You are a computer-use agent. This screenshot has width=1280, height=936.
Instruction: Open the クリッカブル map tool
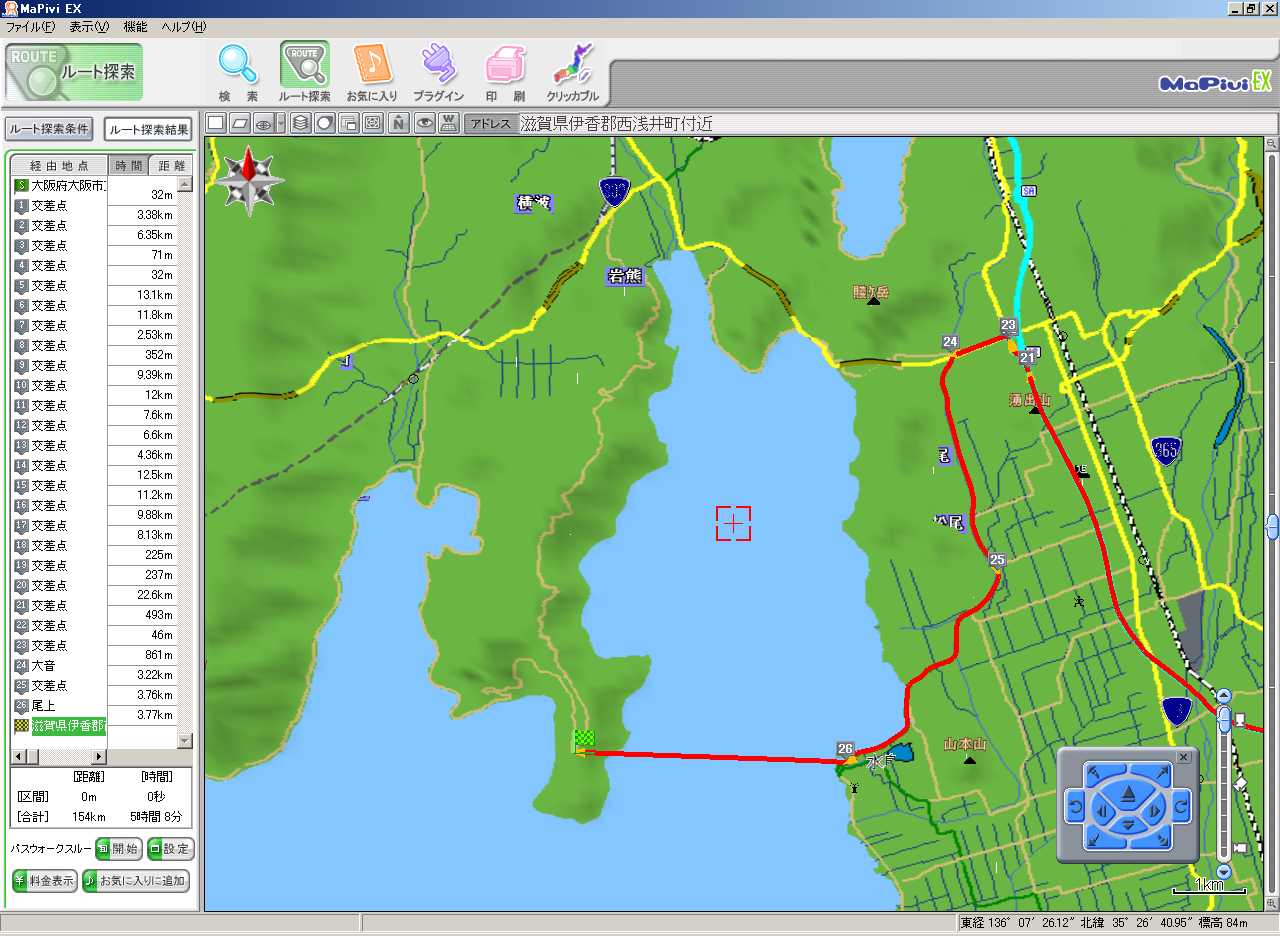pyautogui.click(x=572, y=73)
